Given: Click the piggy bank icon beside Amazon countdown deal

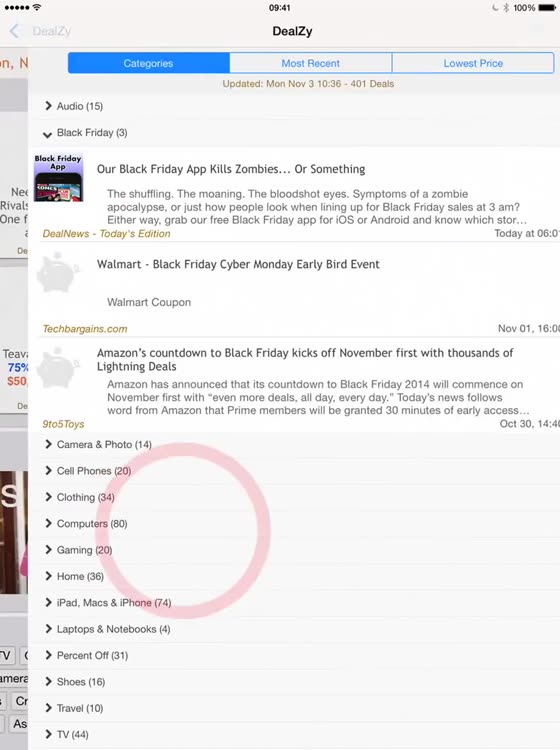Looking at the screenshot, I should [57, 367].
